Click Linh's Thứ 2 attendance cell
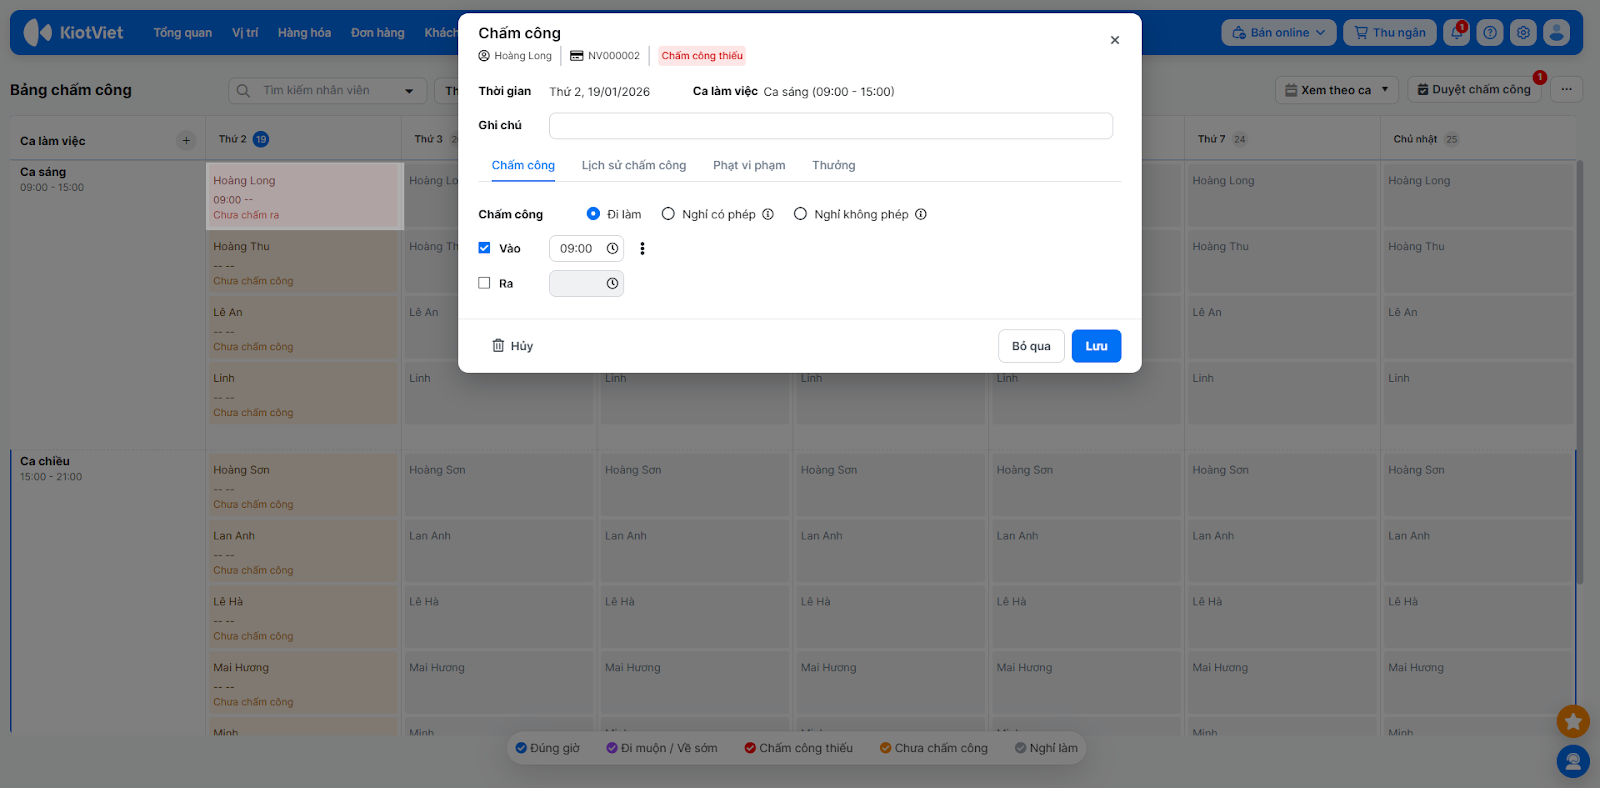The height and width of the screenshot is (788, 1600). click(304, 395)
